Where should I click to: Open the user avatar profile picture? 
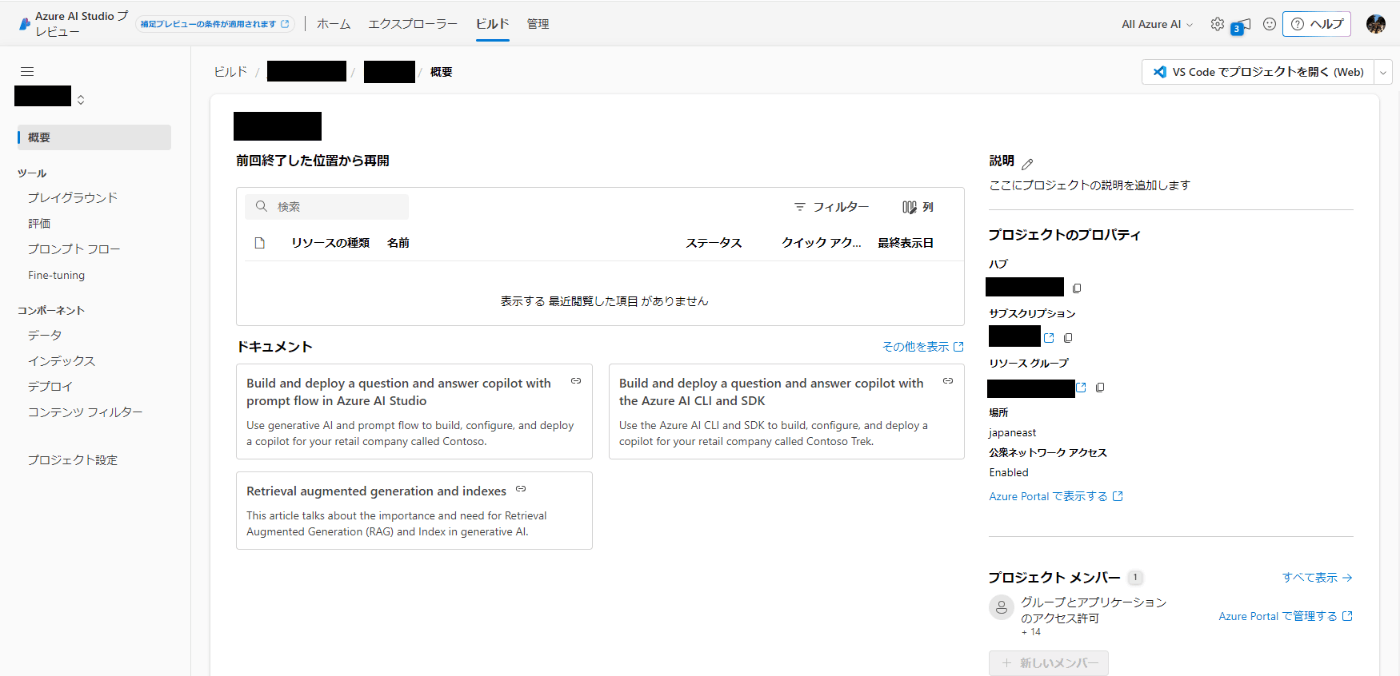pyautogui.click(x=1376, y=24)
